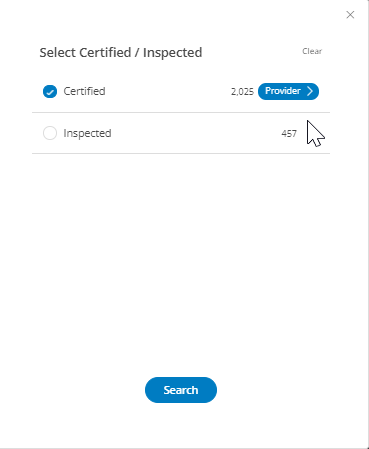Screen dimensions: 369x449
Task: Close the Certified / Inspected filter dialog
Action: 350,15
